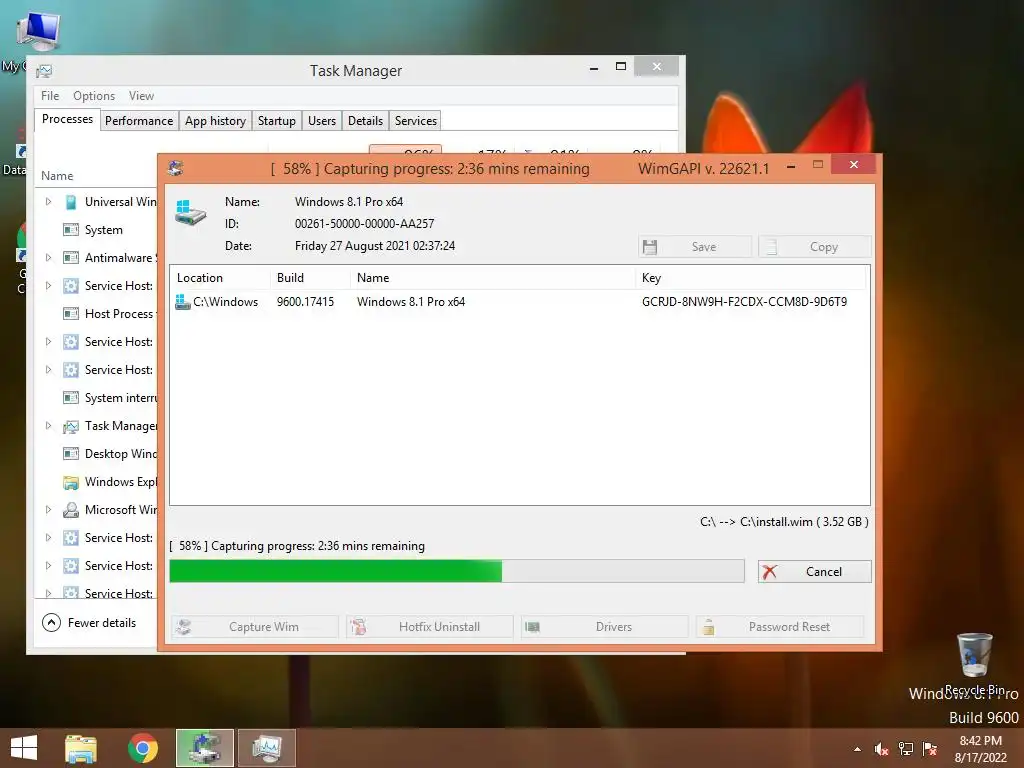Select the Host Process row

tap(97, 314)
